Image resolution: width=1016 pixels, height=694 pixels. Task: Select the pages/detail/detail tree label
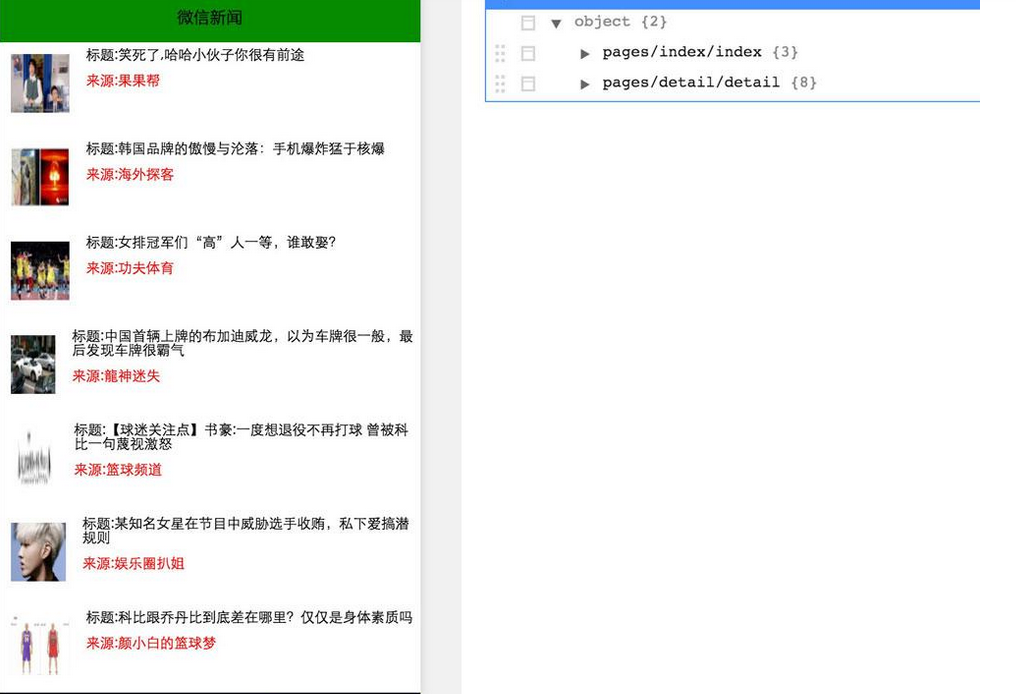[x=691, y=82]
